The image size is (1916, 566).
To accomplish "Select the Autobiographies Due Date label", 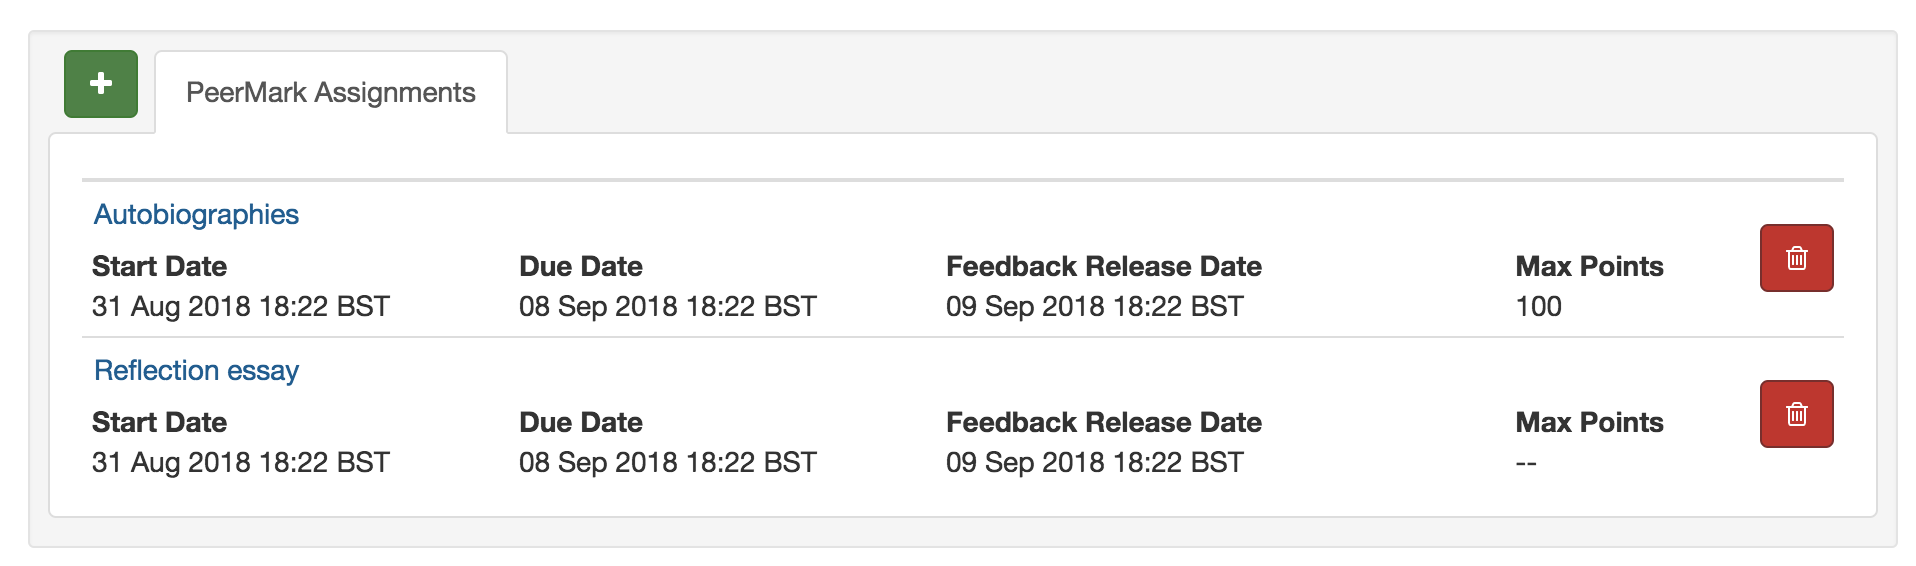I will tap(581, 266).
